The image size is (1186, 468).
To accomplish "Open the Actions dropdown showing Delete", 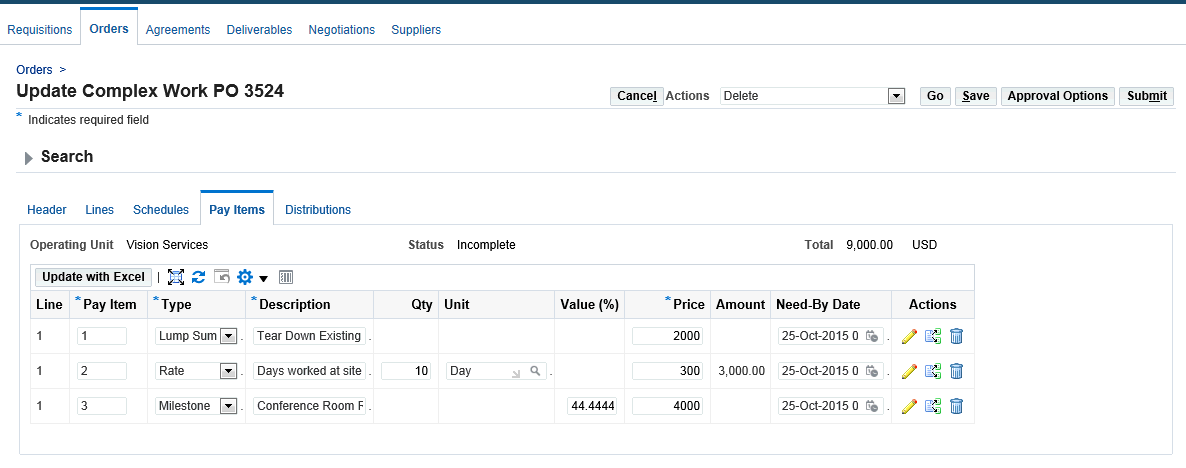I will (x=896, y=96).
